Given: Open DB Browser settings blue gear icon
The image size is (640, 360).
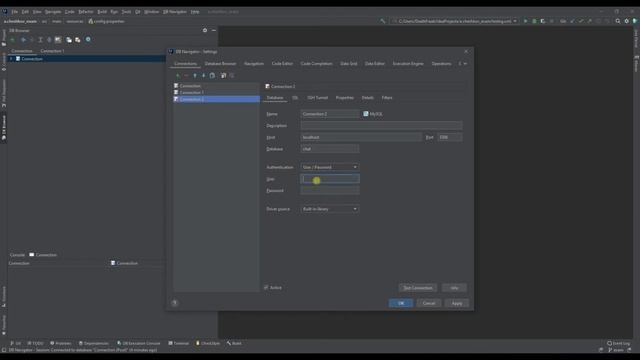Looking at the screenshot, I should 88,40.
